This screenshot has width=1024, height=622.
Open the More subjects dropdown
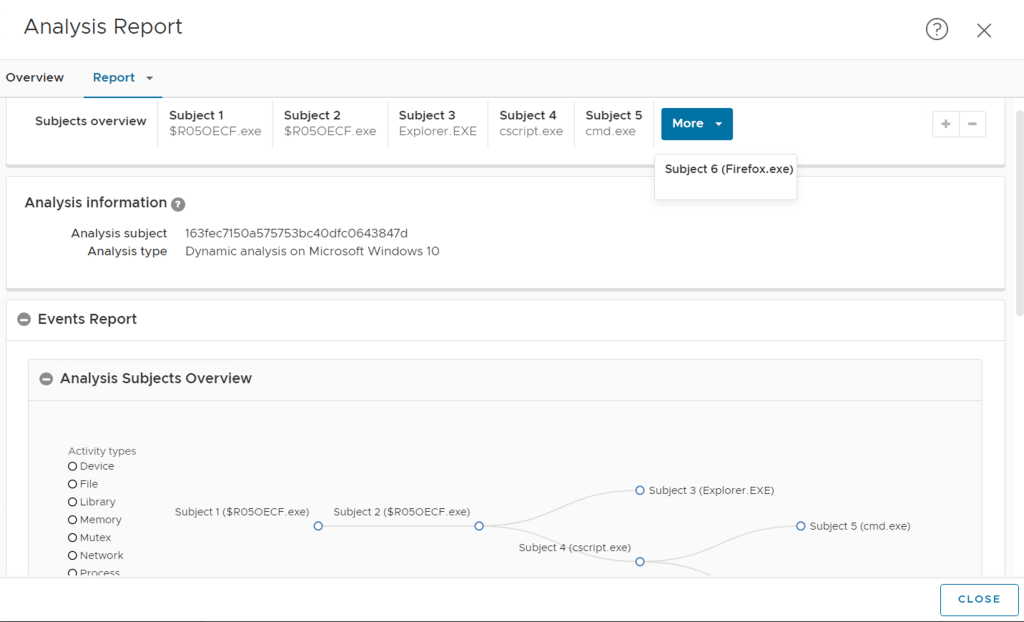point(696,124)
